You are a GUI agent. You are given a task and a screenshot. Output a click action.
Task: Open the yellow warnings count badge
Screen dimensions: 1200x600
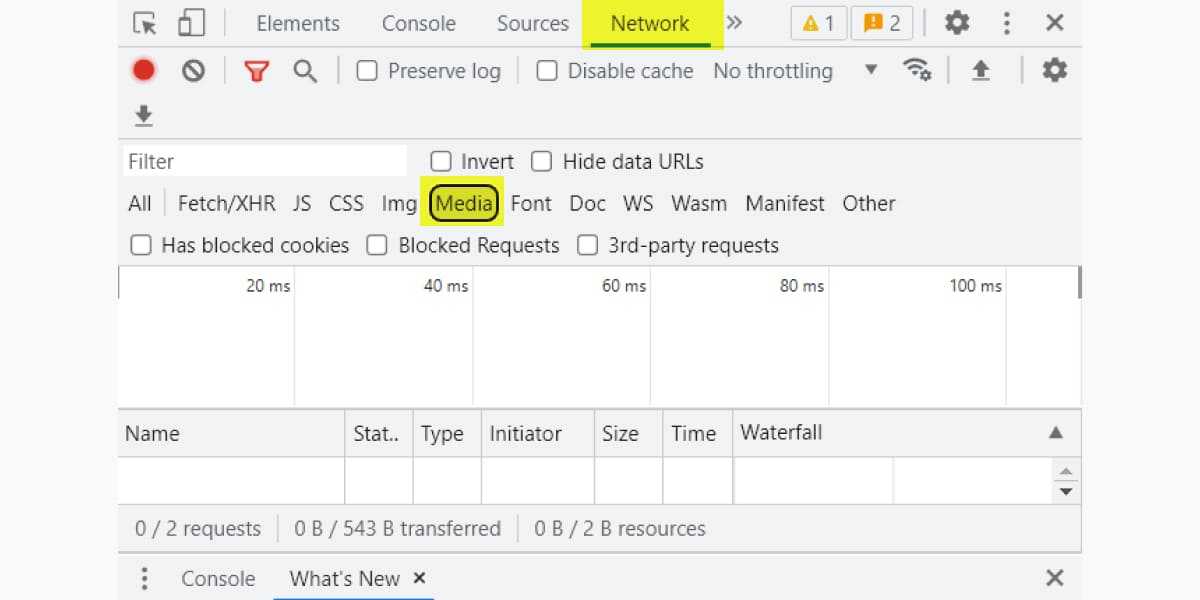click(818, 23)
